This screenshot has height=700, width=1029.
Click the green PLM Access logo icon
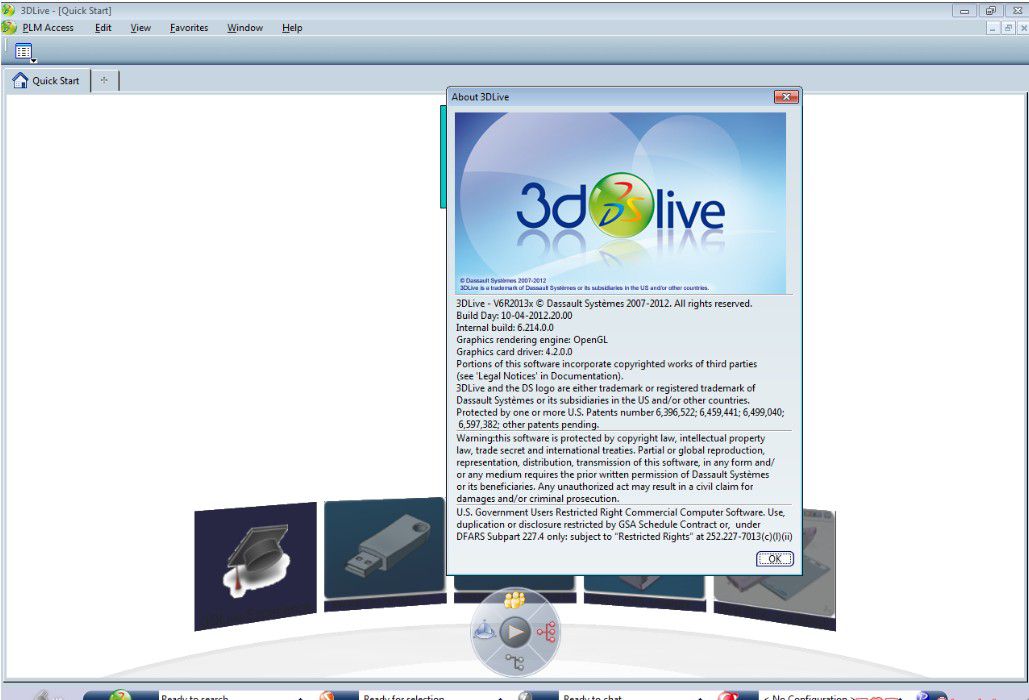click(x=9, y=28)
